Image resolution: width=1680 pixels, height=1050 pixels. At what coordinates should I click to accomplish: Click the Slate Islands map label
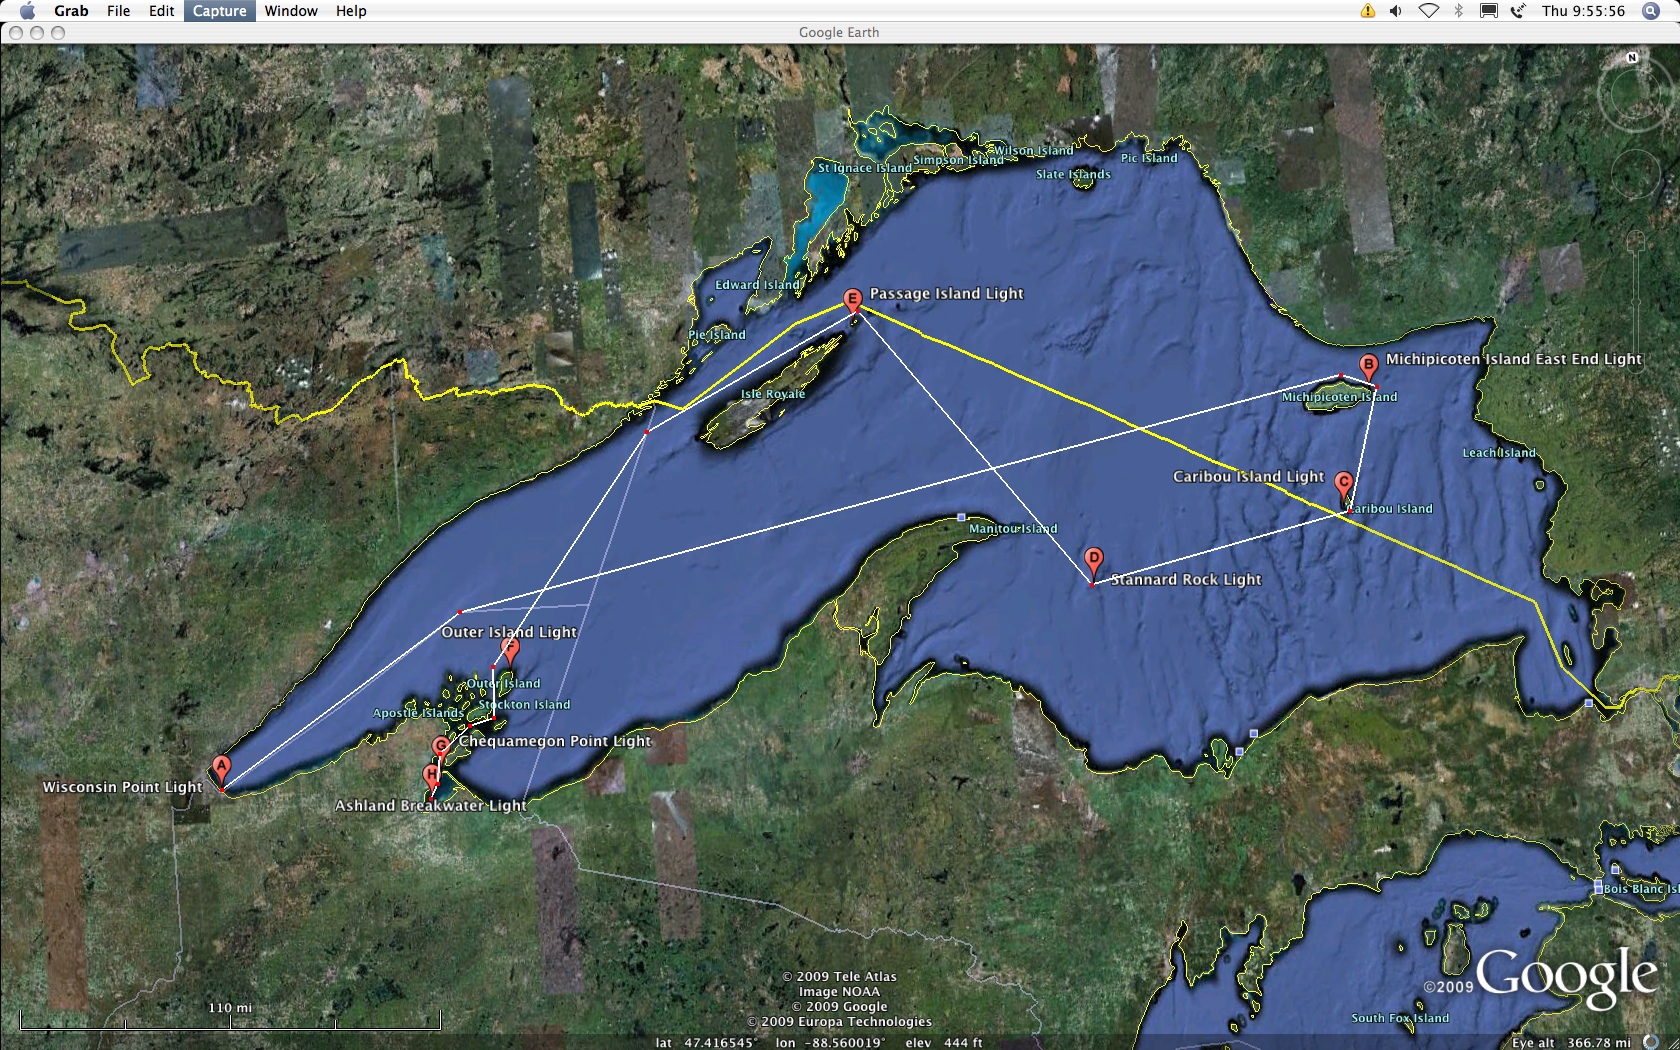coord(1073,174)
